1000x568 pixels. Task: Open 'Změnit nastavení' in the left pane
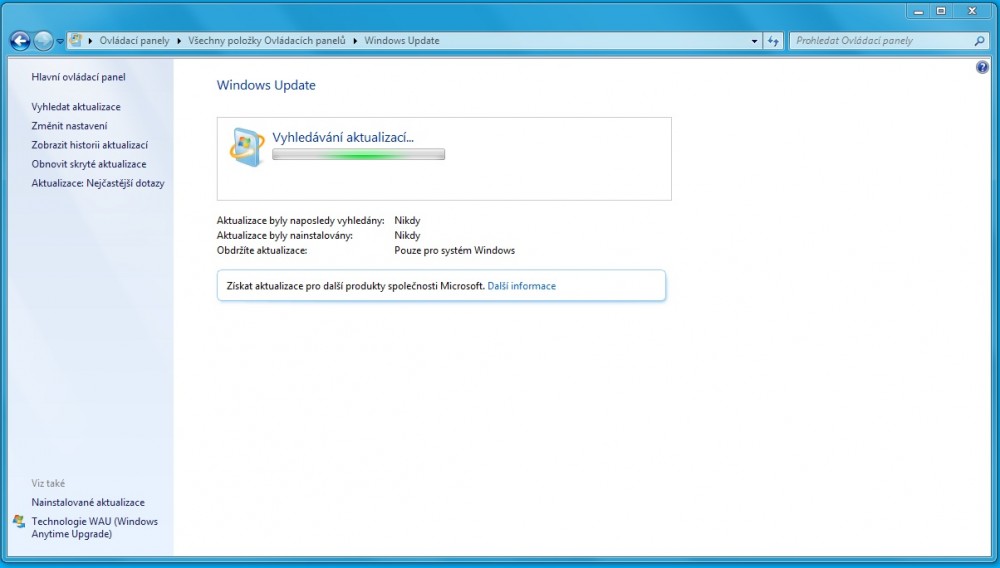69,126
